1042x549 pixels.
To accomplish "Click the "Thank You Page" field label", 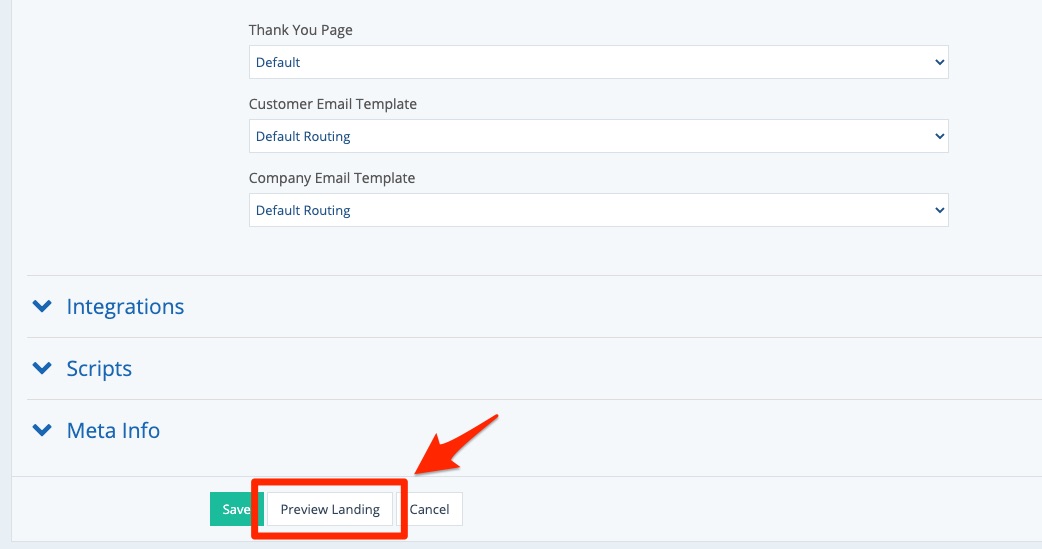I will 300,30.
